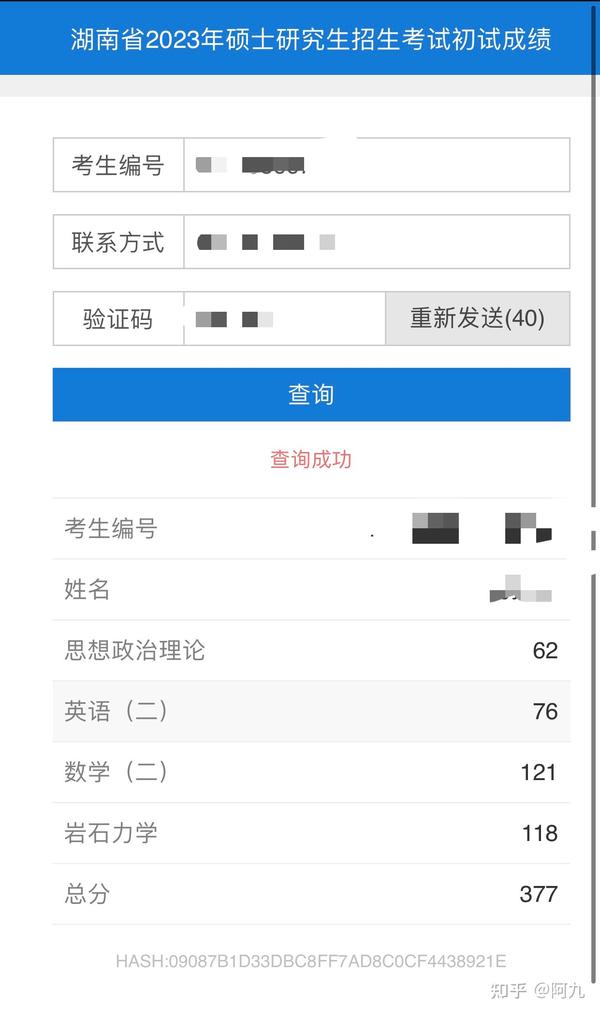Click the 考生编号 field label
The width and height of the screenshot is (600, 1015).
[118, 165]
